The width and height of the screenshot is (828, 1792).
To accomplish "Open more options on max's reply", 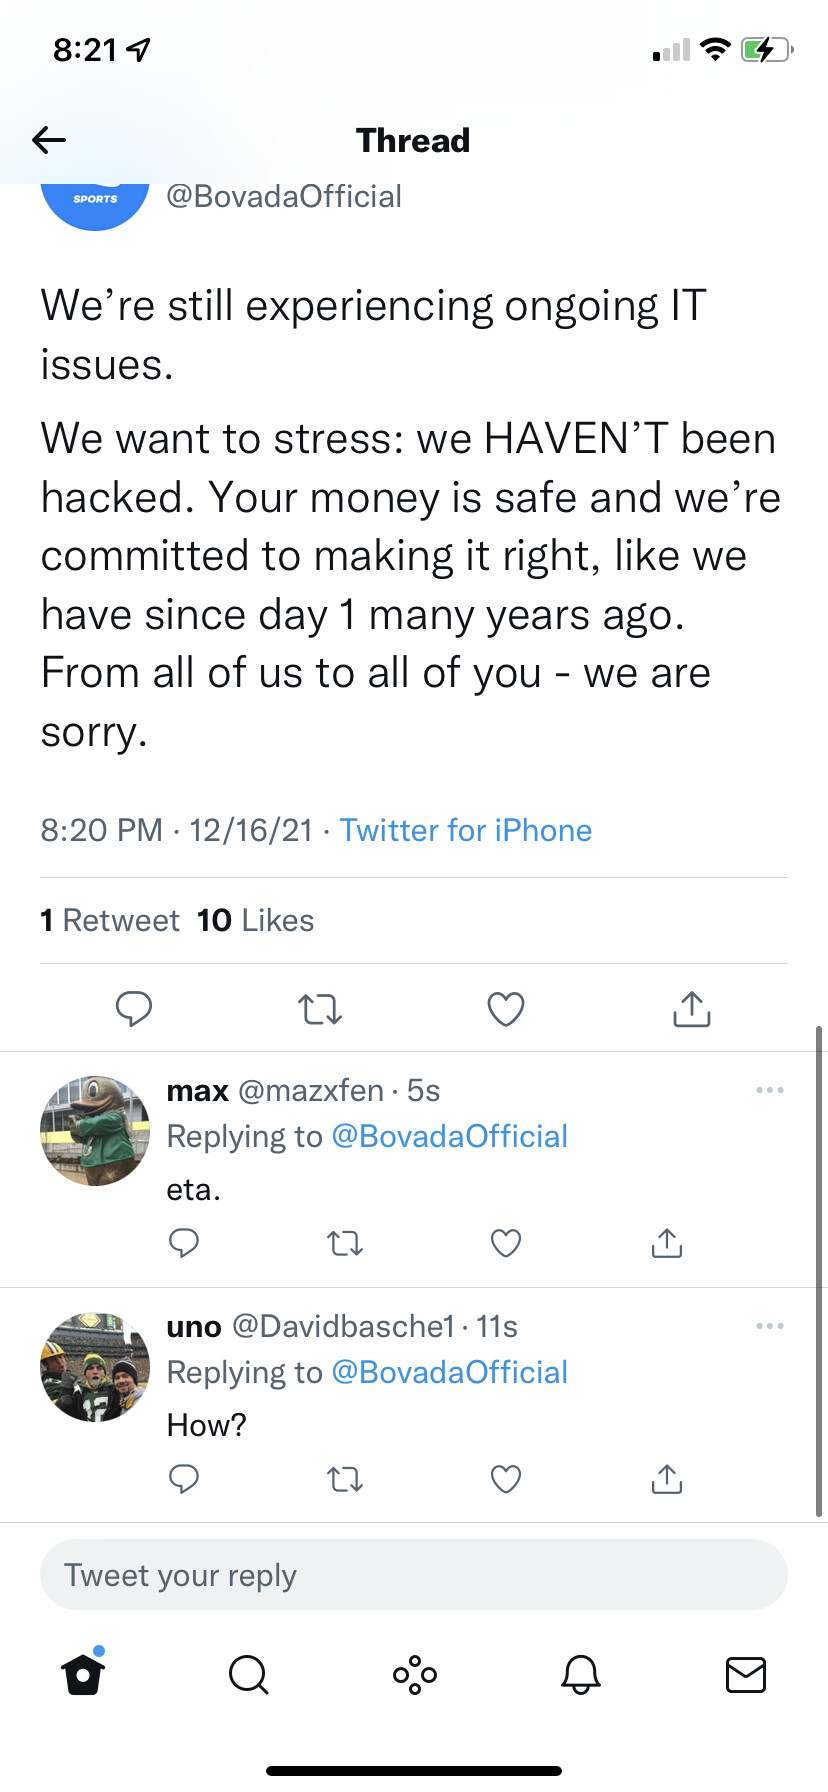I will pyautogui.click(x=769, y=1090).
